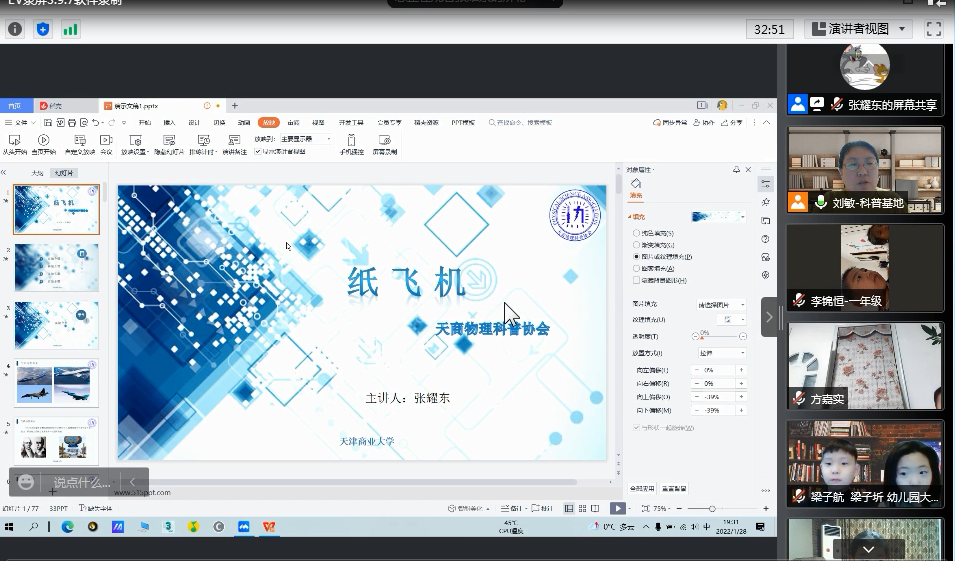This screenshot has width=955, height=561.
Task: Click the hide slide (隐藏幻灯片) icon
Action: 169,141
